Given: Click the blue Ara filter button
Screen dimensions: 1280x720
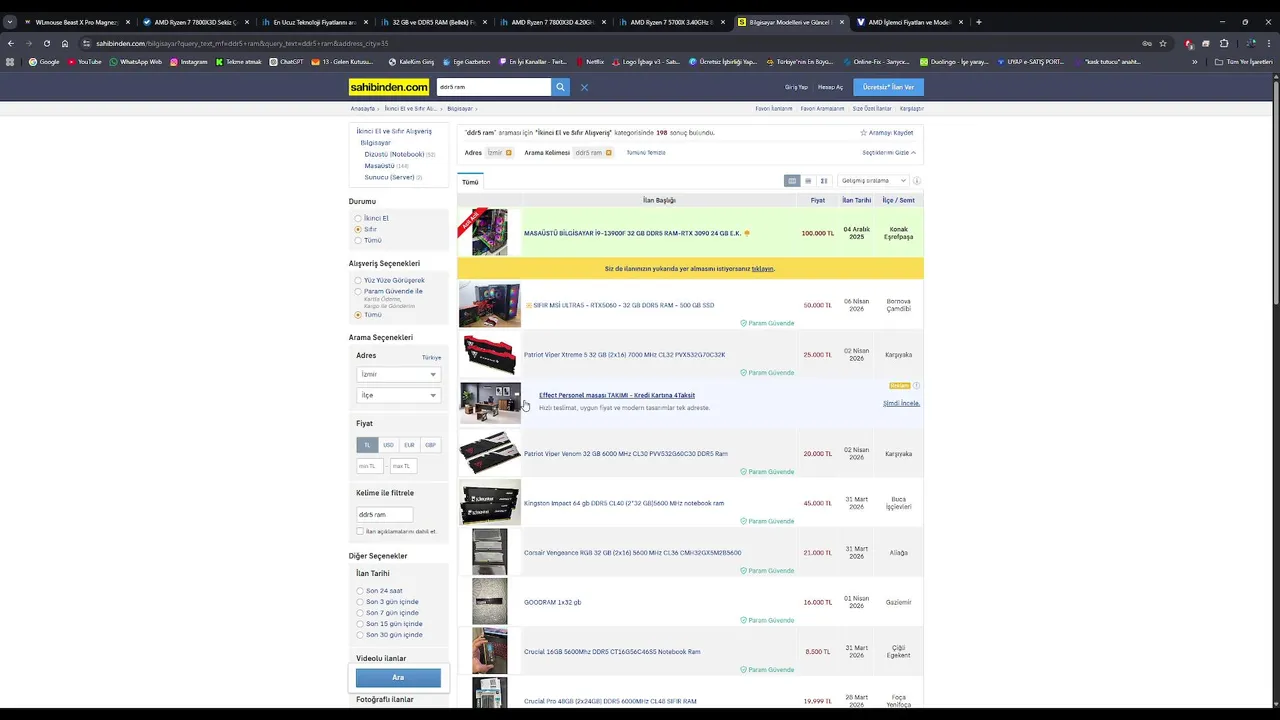Looking at the screenshot, I should [398, 677].
